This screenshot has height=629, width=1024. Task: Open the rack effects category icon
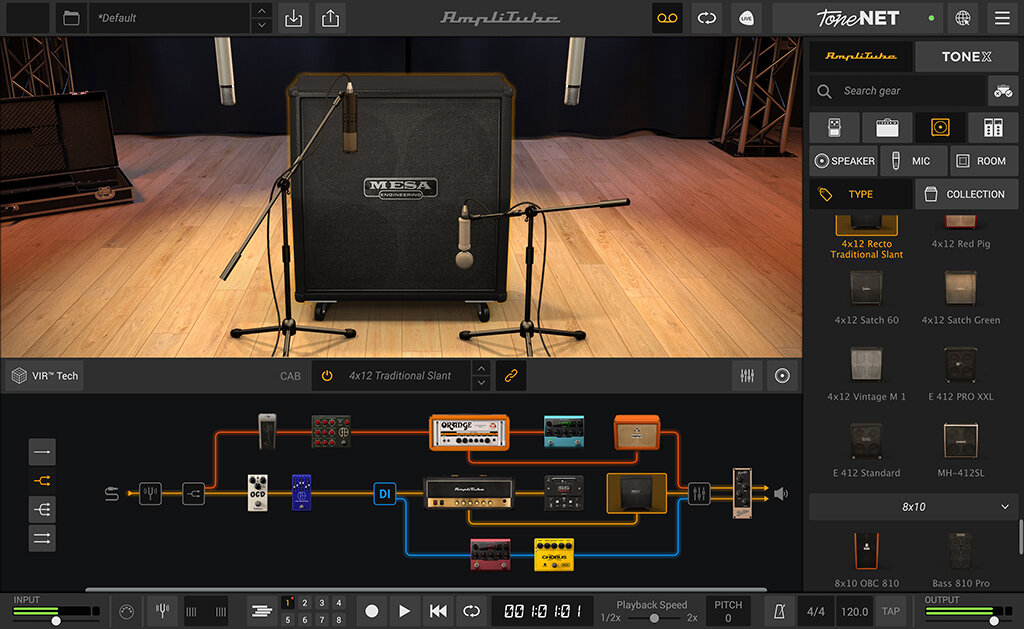tap(991, 127)
